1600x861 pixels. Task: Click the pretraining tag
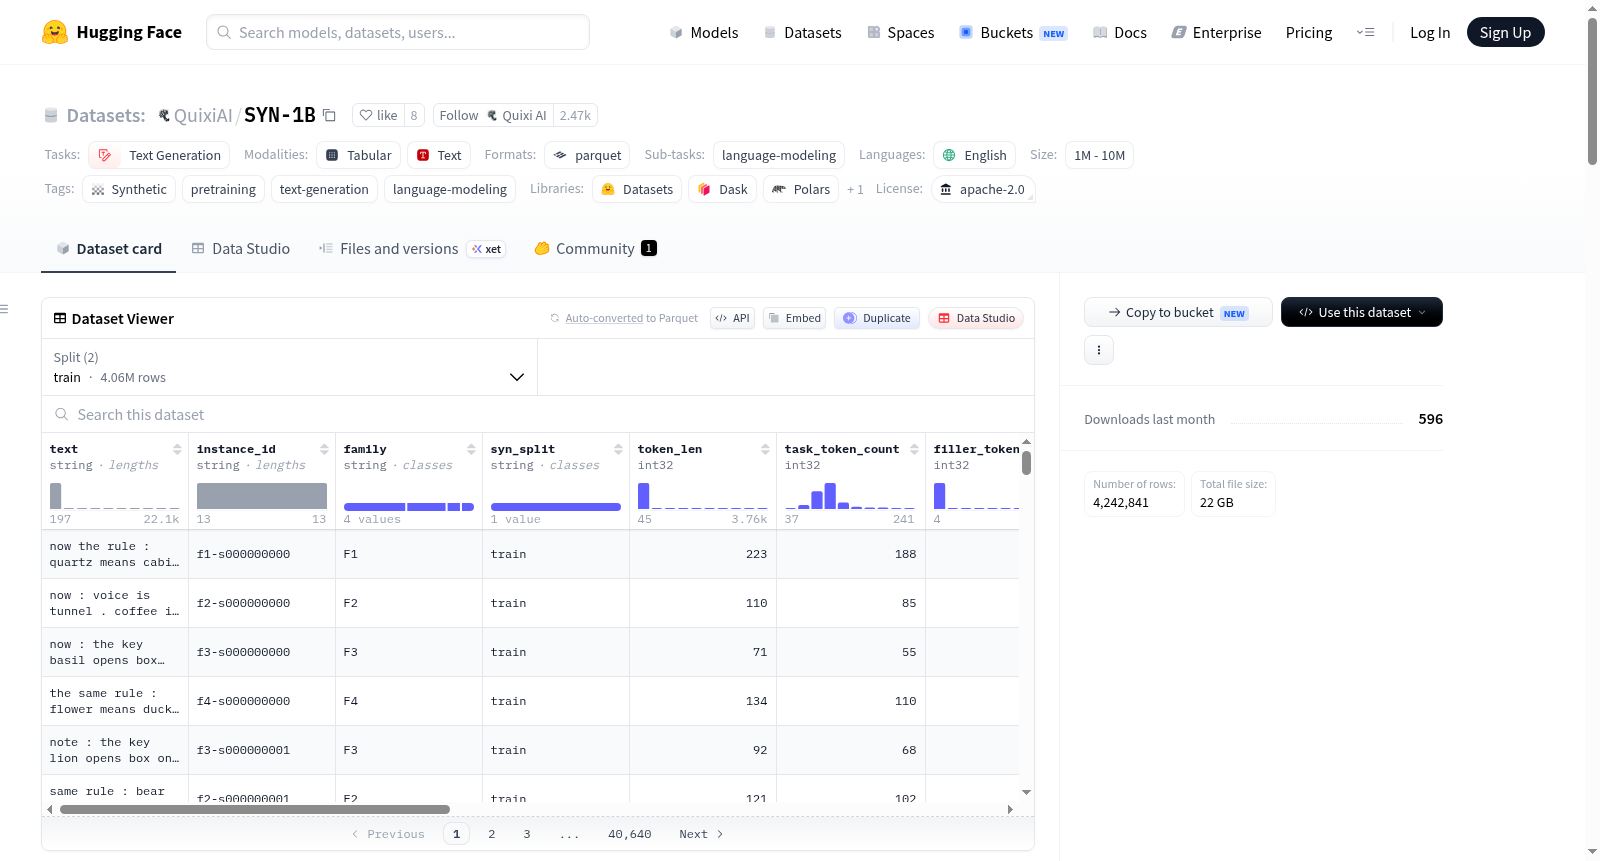coord(223,189)
